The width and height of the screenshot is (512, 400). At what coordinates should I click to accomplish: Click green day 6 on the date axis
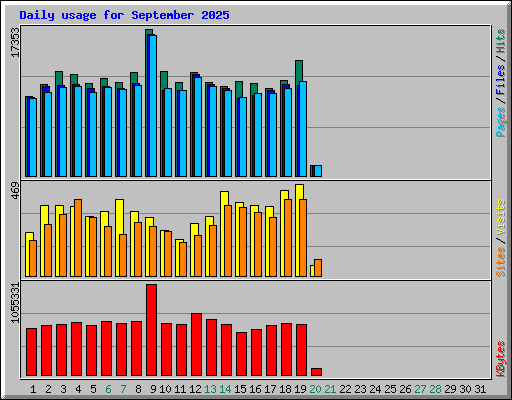(108, 389)
